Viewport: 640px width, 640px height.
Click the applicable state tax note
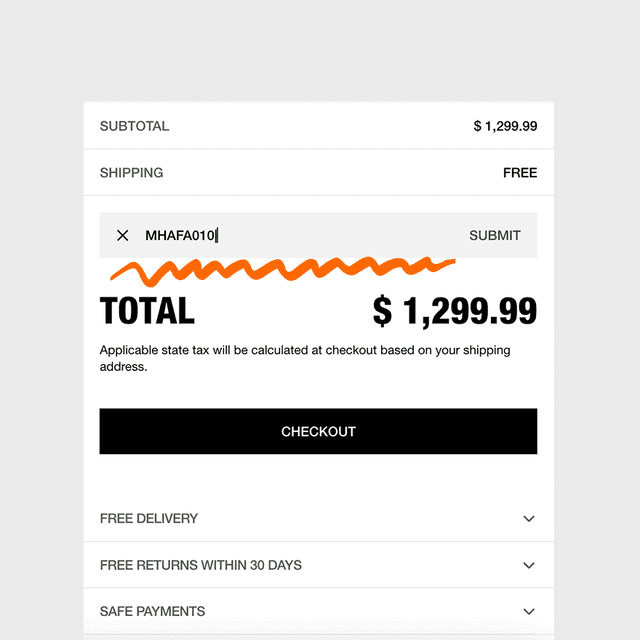pos(305,350)
